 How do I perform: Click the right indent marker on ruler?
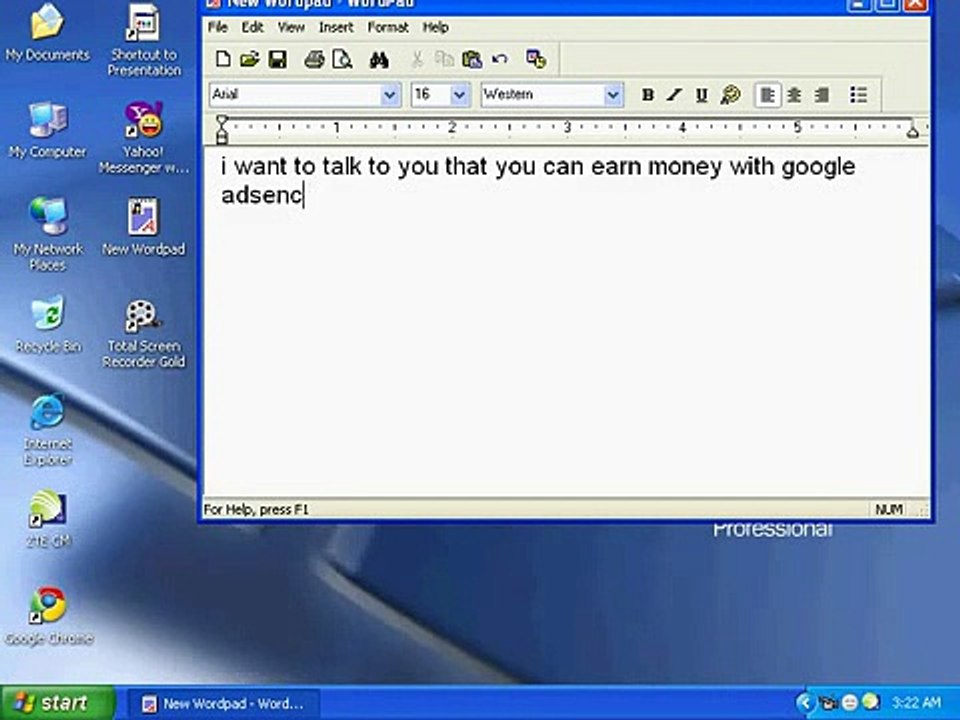click(912, 130)
